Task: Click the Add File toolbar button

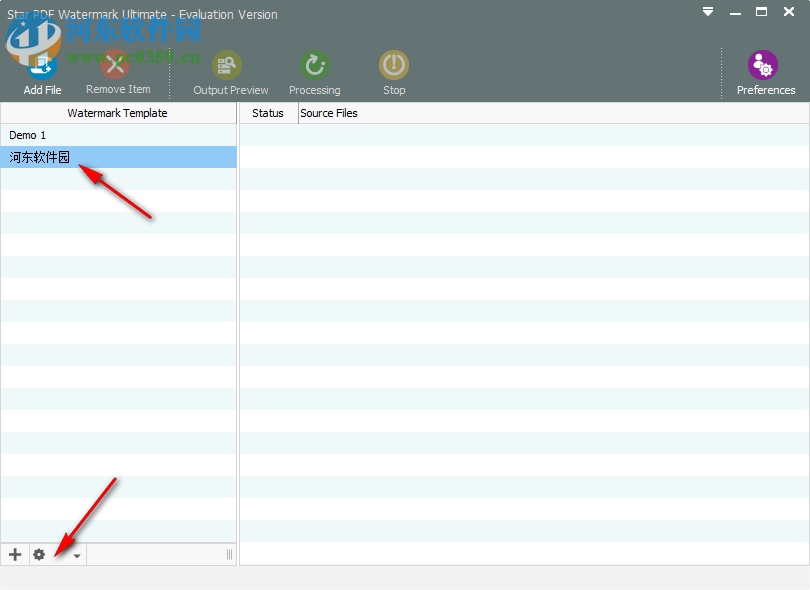Action: click(x=42, y=73)
